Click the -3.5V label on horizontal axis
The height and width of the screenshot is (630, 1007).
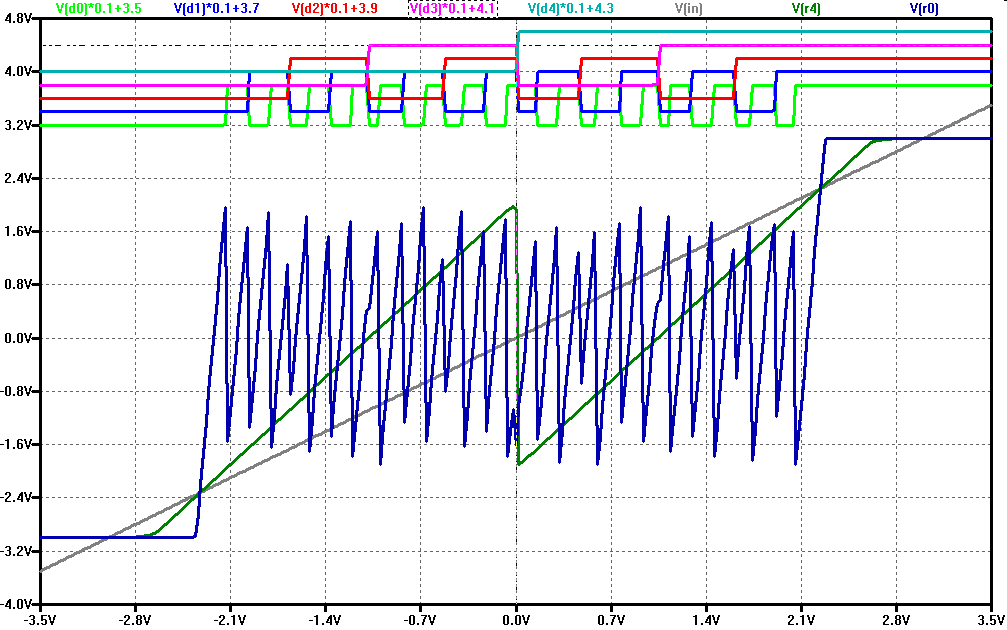pyautogui.click(x=40, y=619)
